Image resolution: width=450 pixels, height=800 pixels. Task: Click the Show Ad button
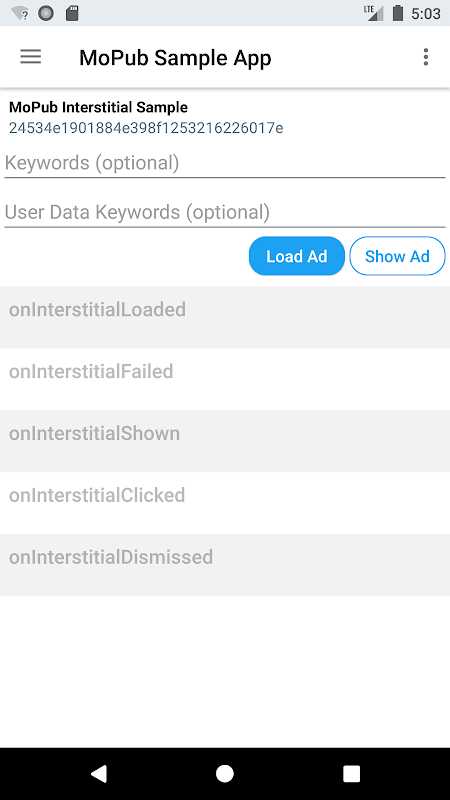(x=397, y=256)
